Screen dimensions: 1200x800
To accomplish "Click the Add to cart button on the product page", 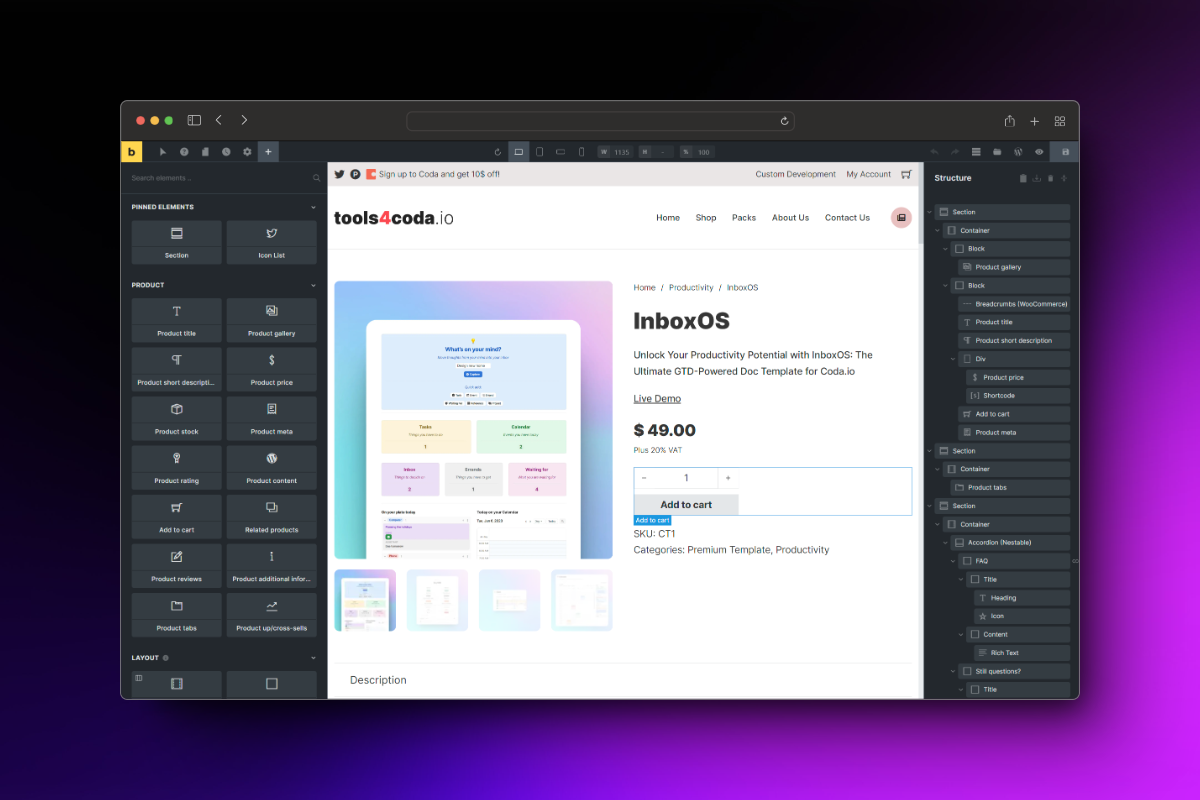I will [686, 505].
